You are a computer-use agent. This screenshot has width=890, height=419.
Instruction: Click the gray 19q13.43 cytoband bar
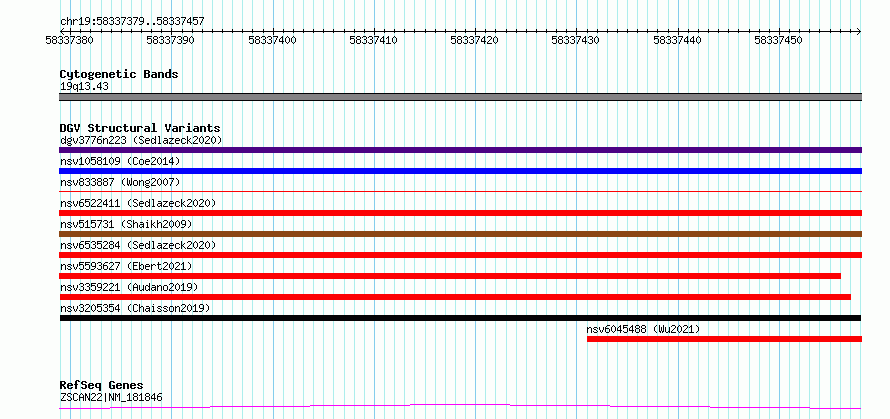(460, 97)
